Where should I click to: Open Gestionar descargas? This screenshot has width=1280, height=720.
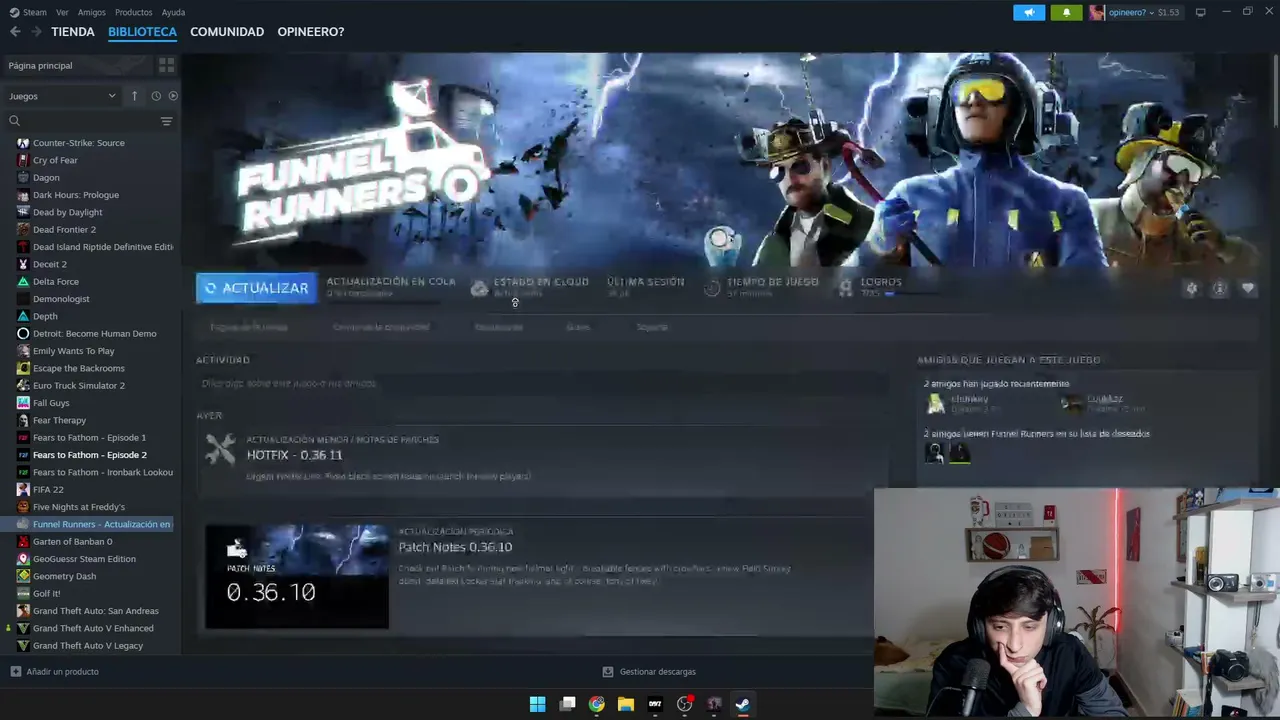[x=649, y=672]
